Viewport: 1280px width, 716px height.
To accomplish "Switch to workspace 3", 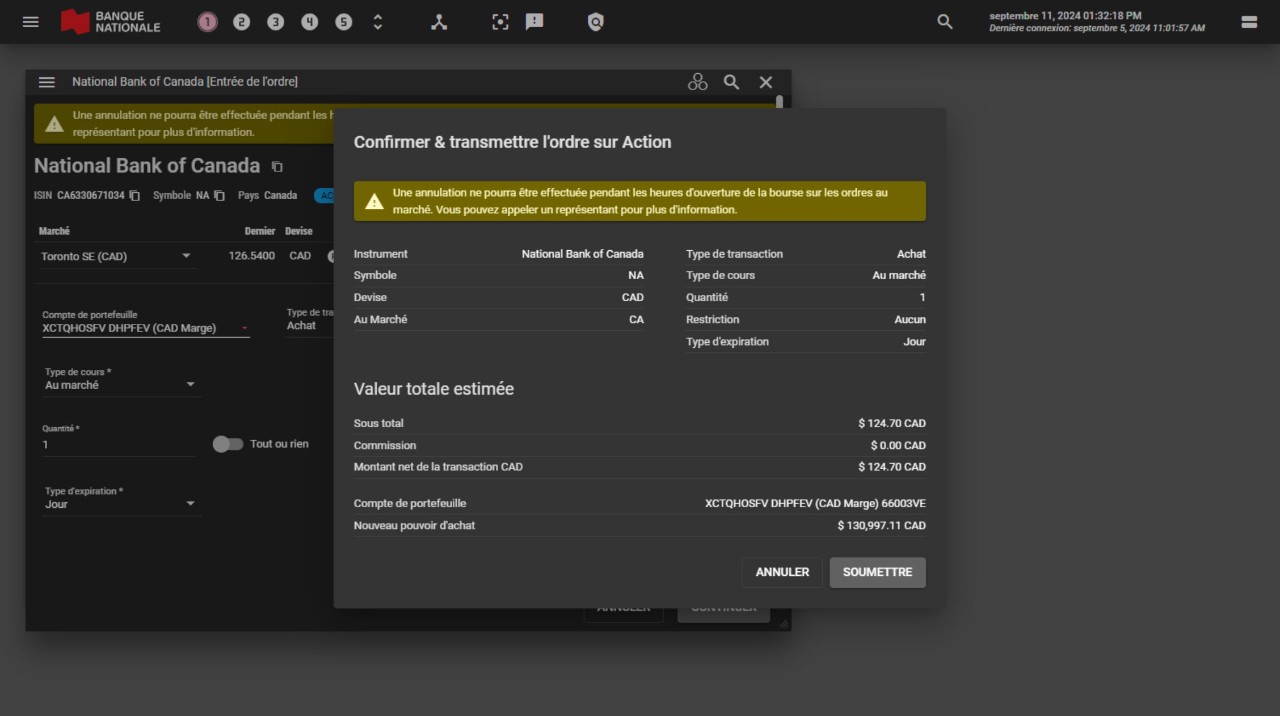I will coord(275,21).
